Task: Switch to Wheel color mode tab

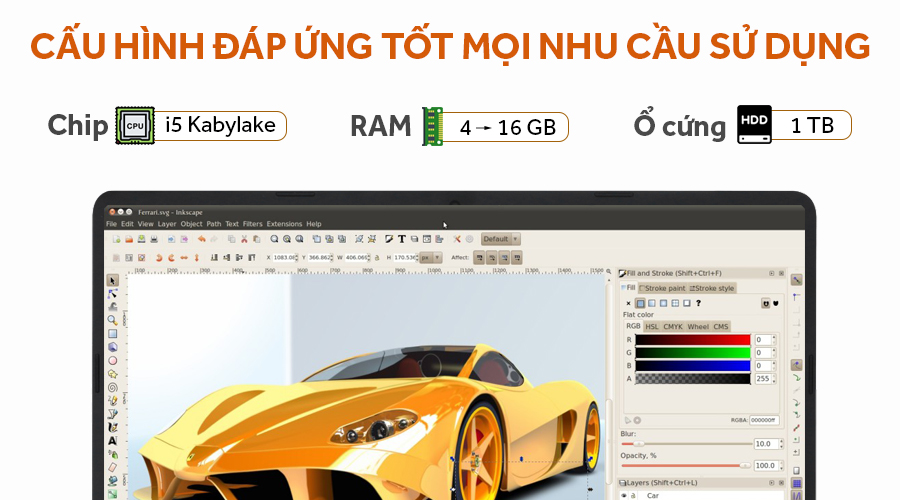Action: click(x=698, y=327)
